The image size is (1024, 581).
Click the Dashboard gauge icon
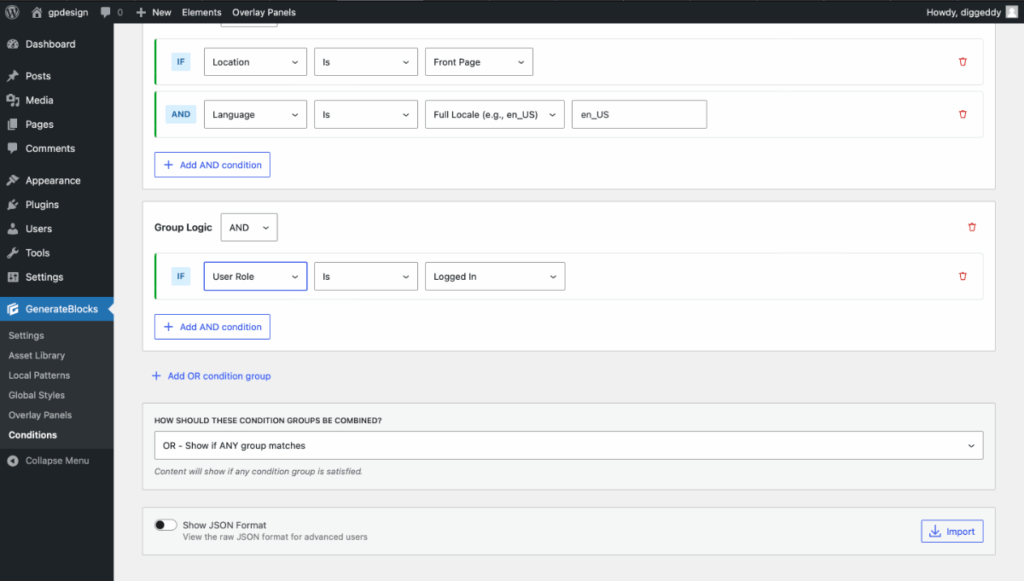click(x=12, y=44)
